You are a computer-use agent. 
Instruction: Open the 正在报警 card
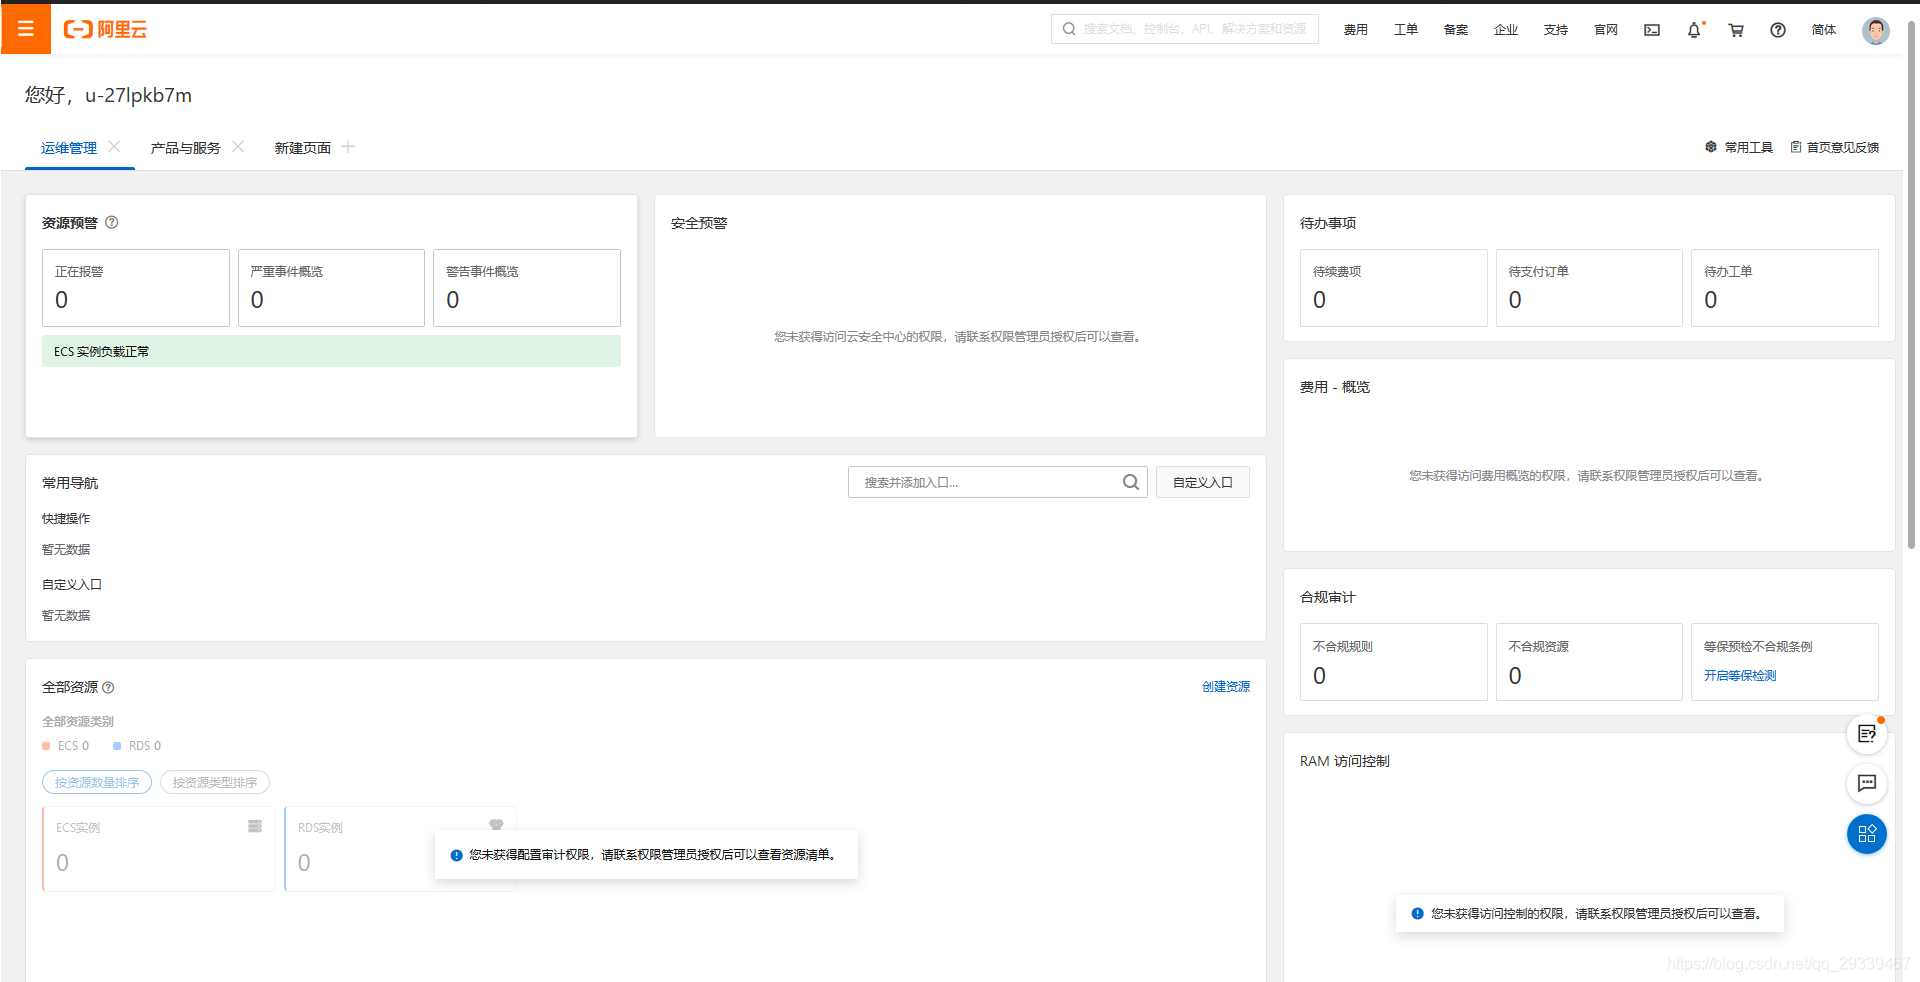[x=136, y=288]
